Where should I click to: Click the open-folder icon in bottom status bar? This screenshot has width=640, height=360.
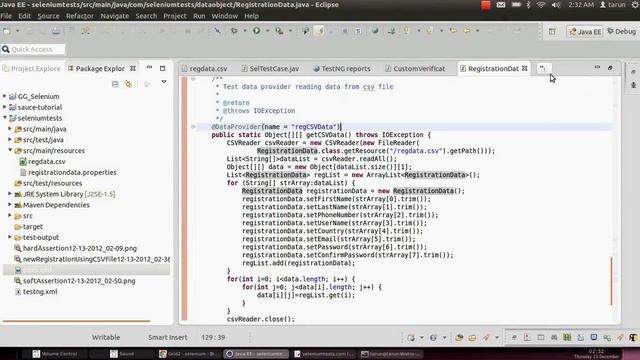click(472, 338)
